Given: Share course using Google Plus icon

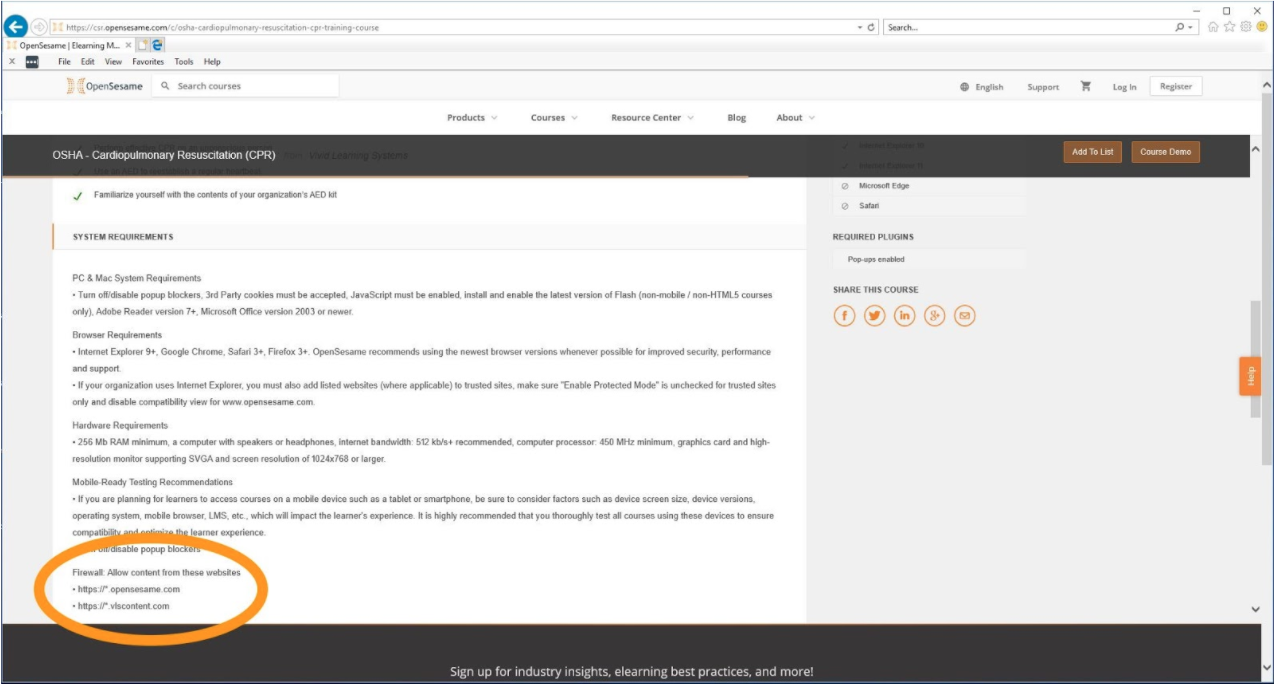Looking at the screenshot, I should [935, 316].
